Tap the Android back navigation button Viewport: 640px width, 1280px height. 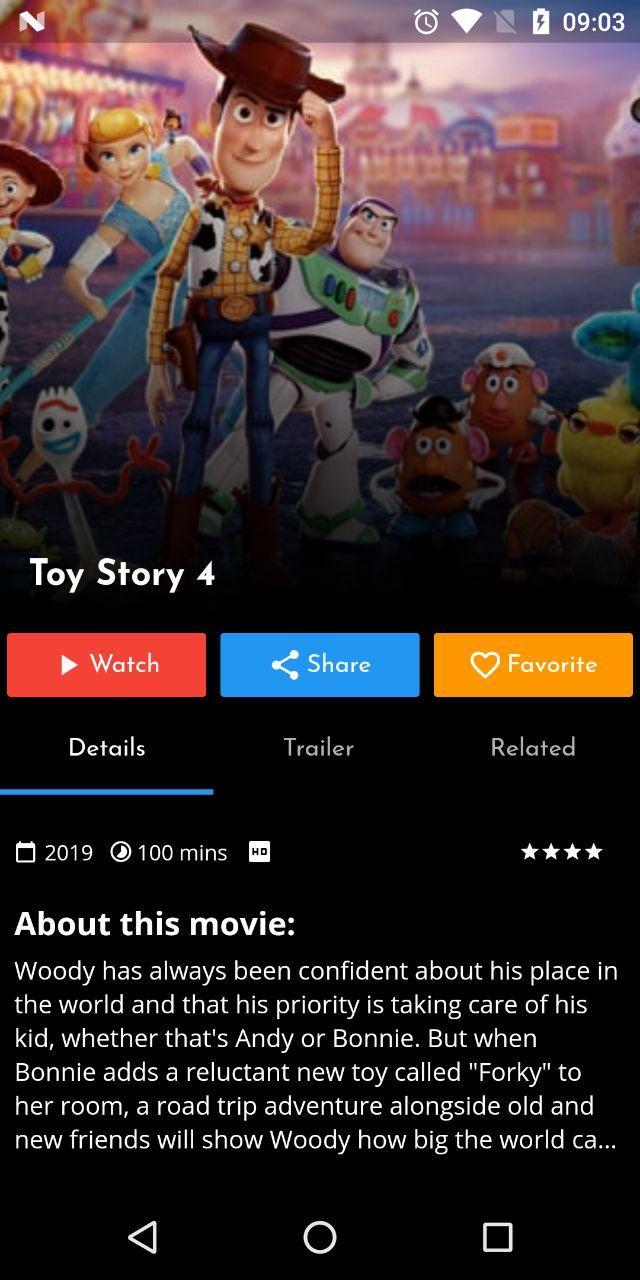pos(143,1237)
